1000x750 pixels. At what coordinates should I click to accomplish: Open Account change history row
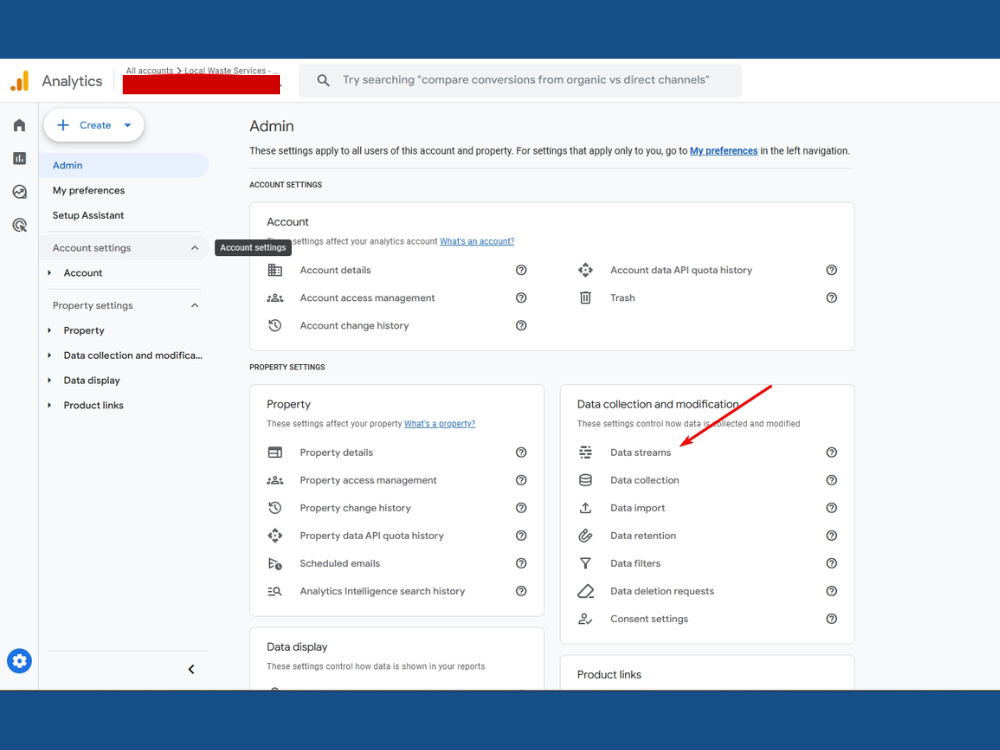[397, 325]
